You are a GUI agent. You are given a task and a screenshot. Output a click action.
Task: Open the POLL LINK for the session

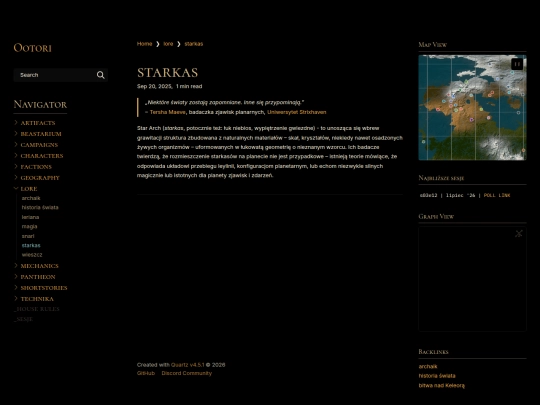point(497,196)
